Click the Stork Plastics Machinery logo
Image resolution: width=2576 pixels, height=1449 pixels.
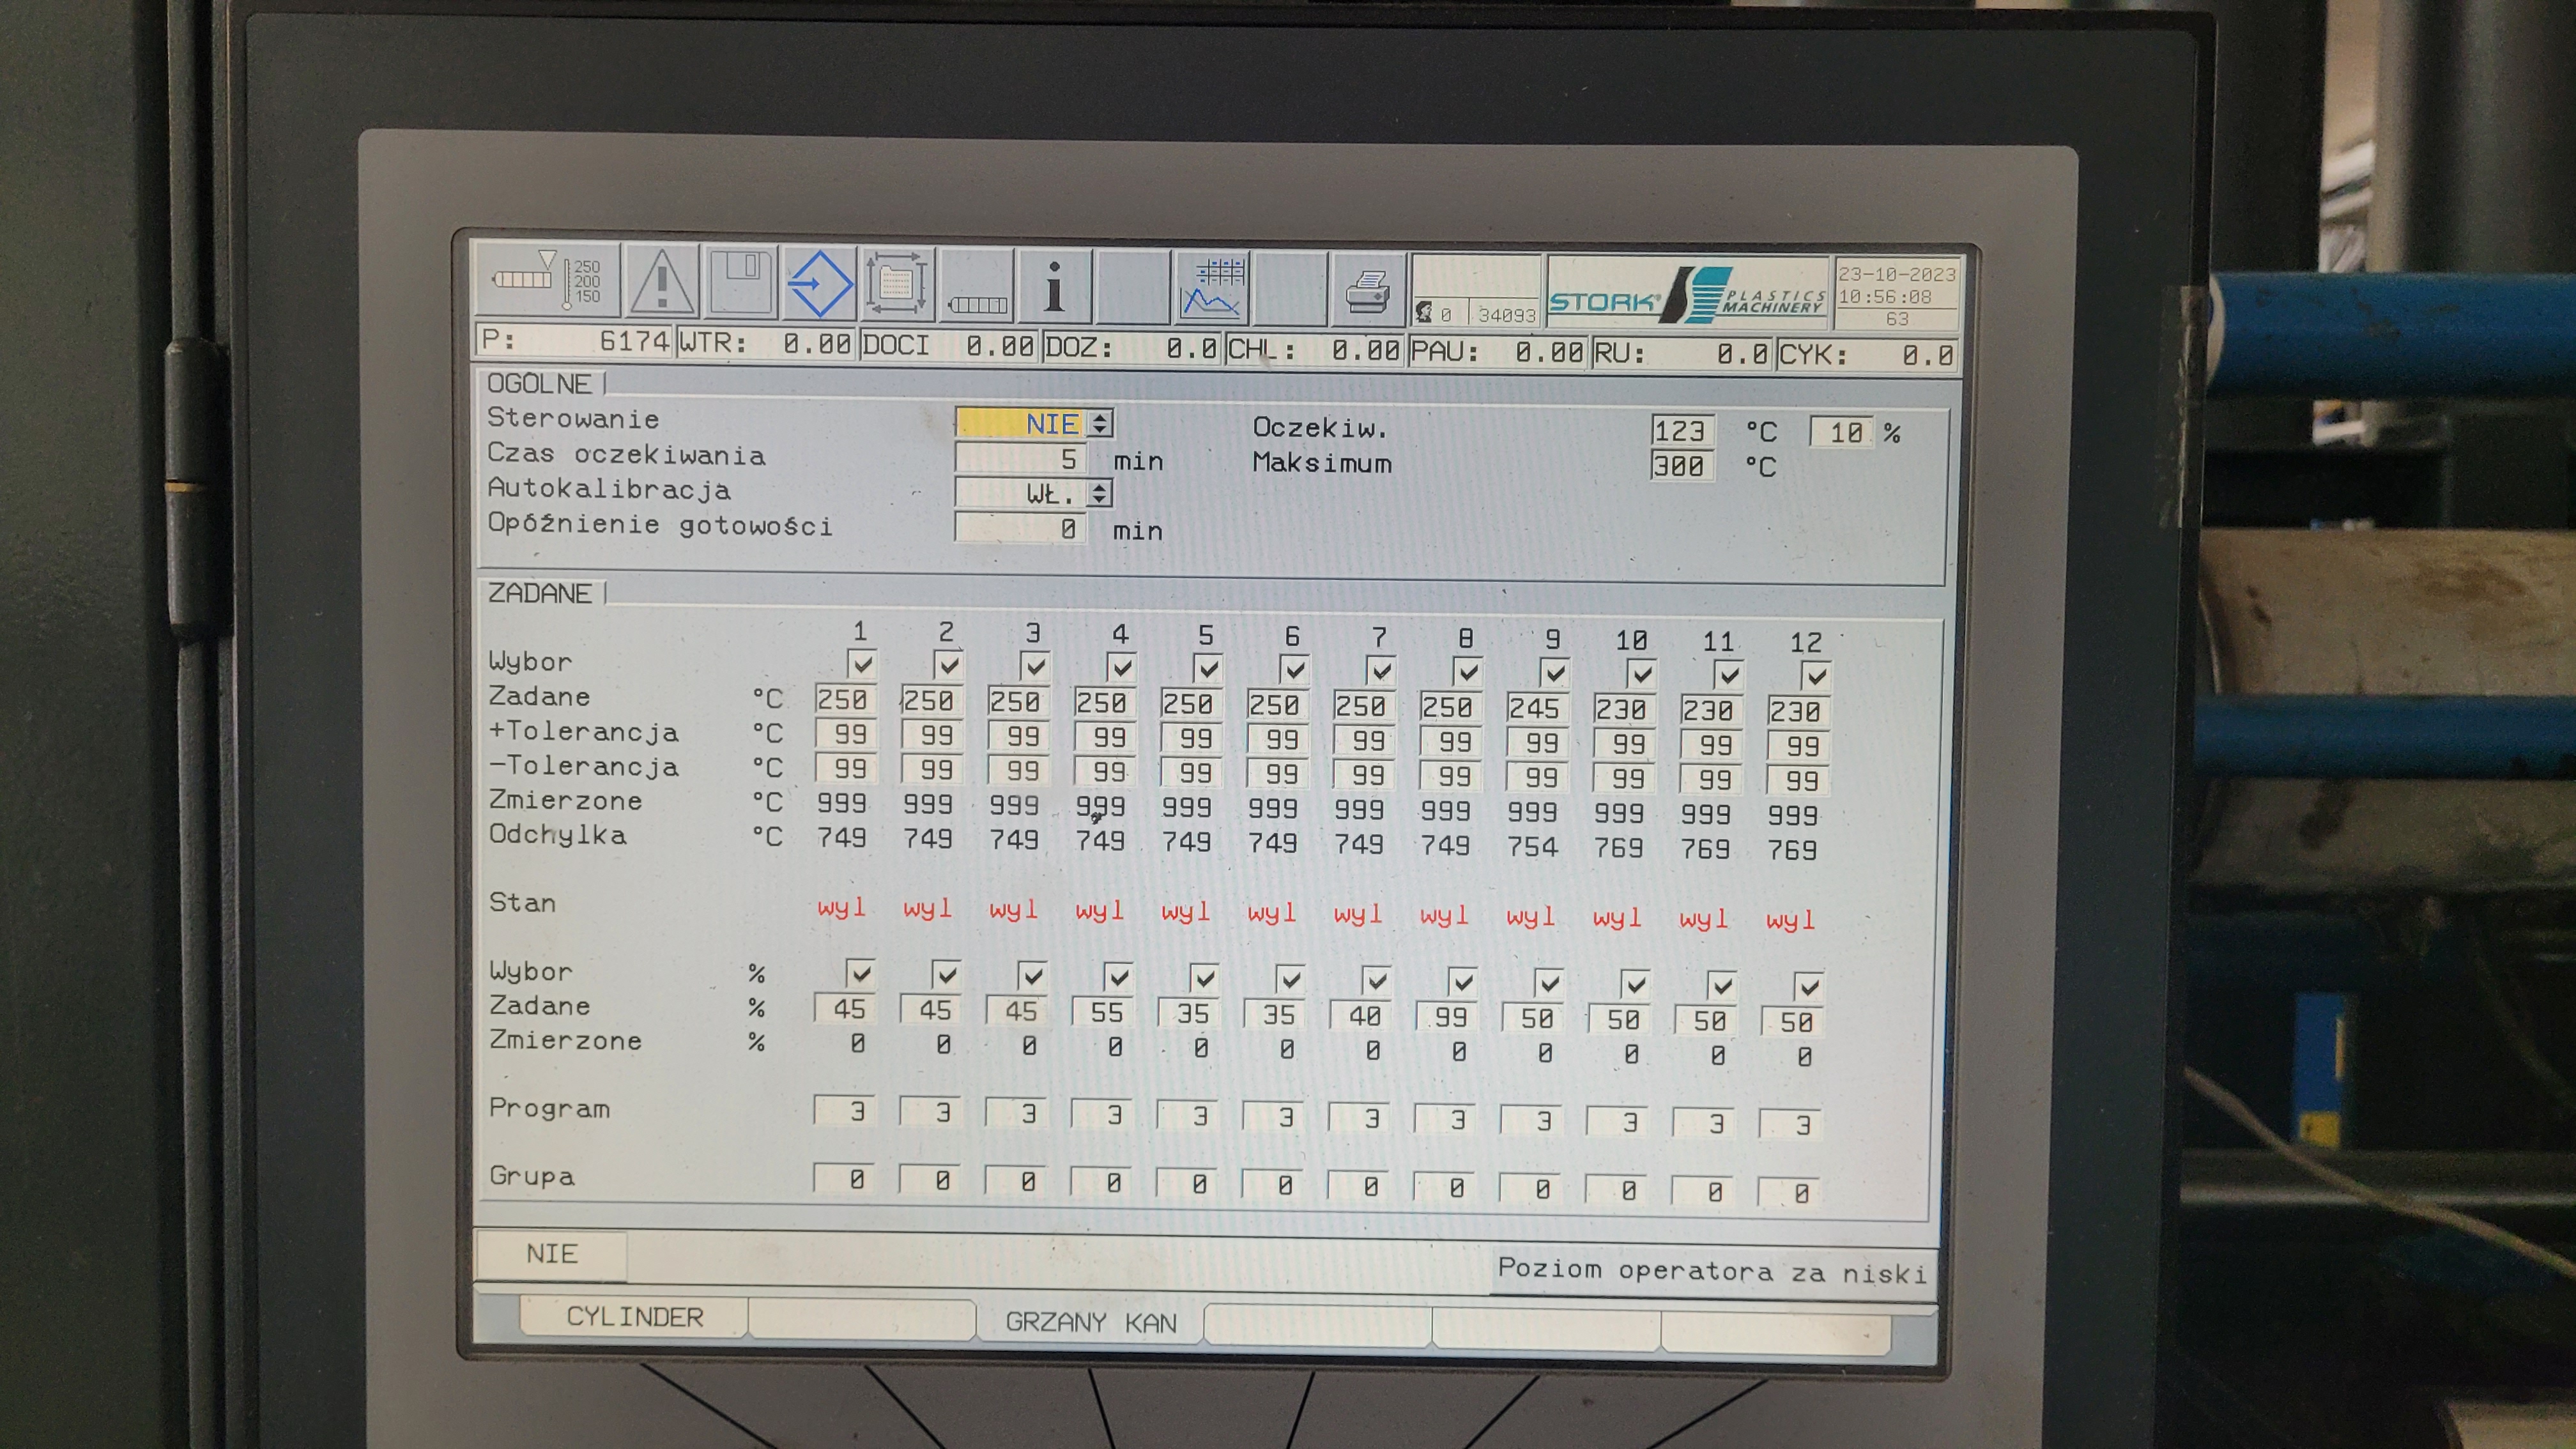point(1687,293)
